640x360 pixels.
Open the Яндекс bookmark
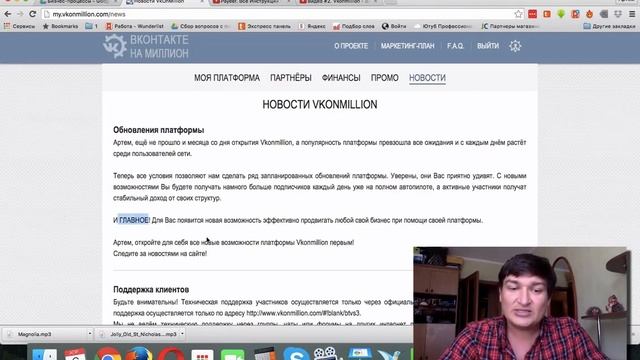pyautogui.click(x=312, y=26)
